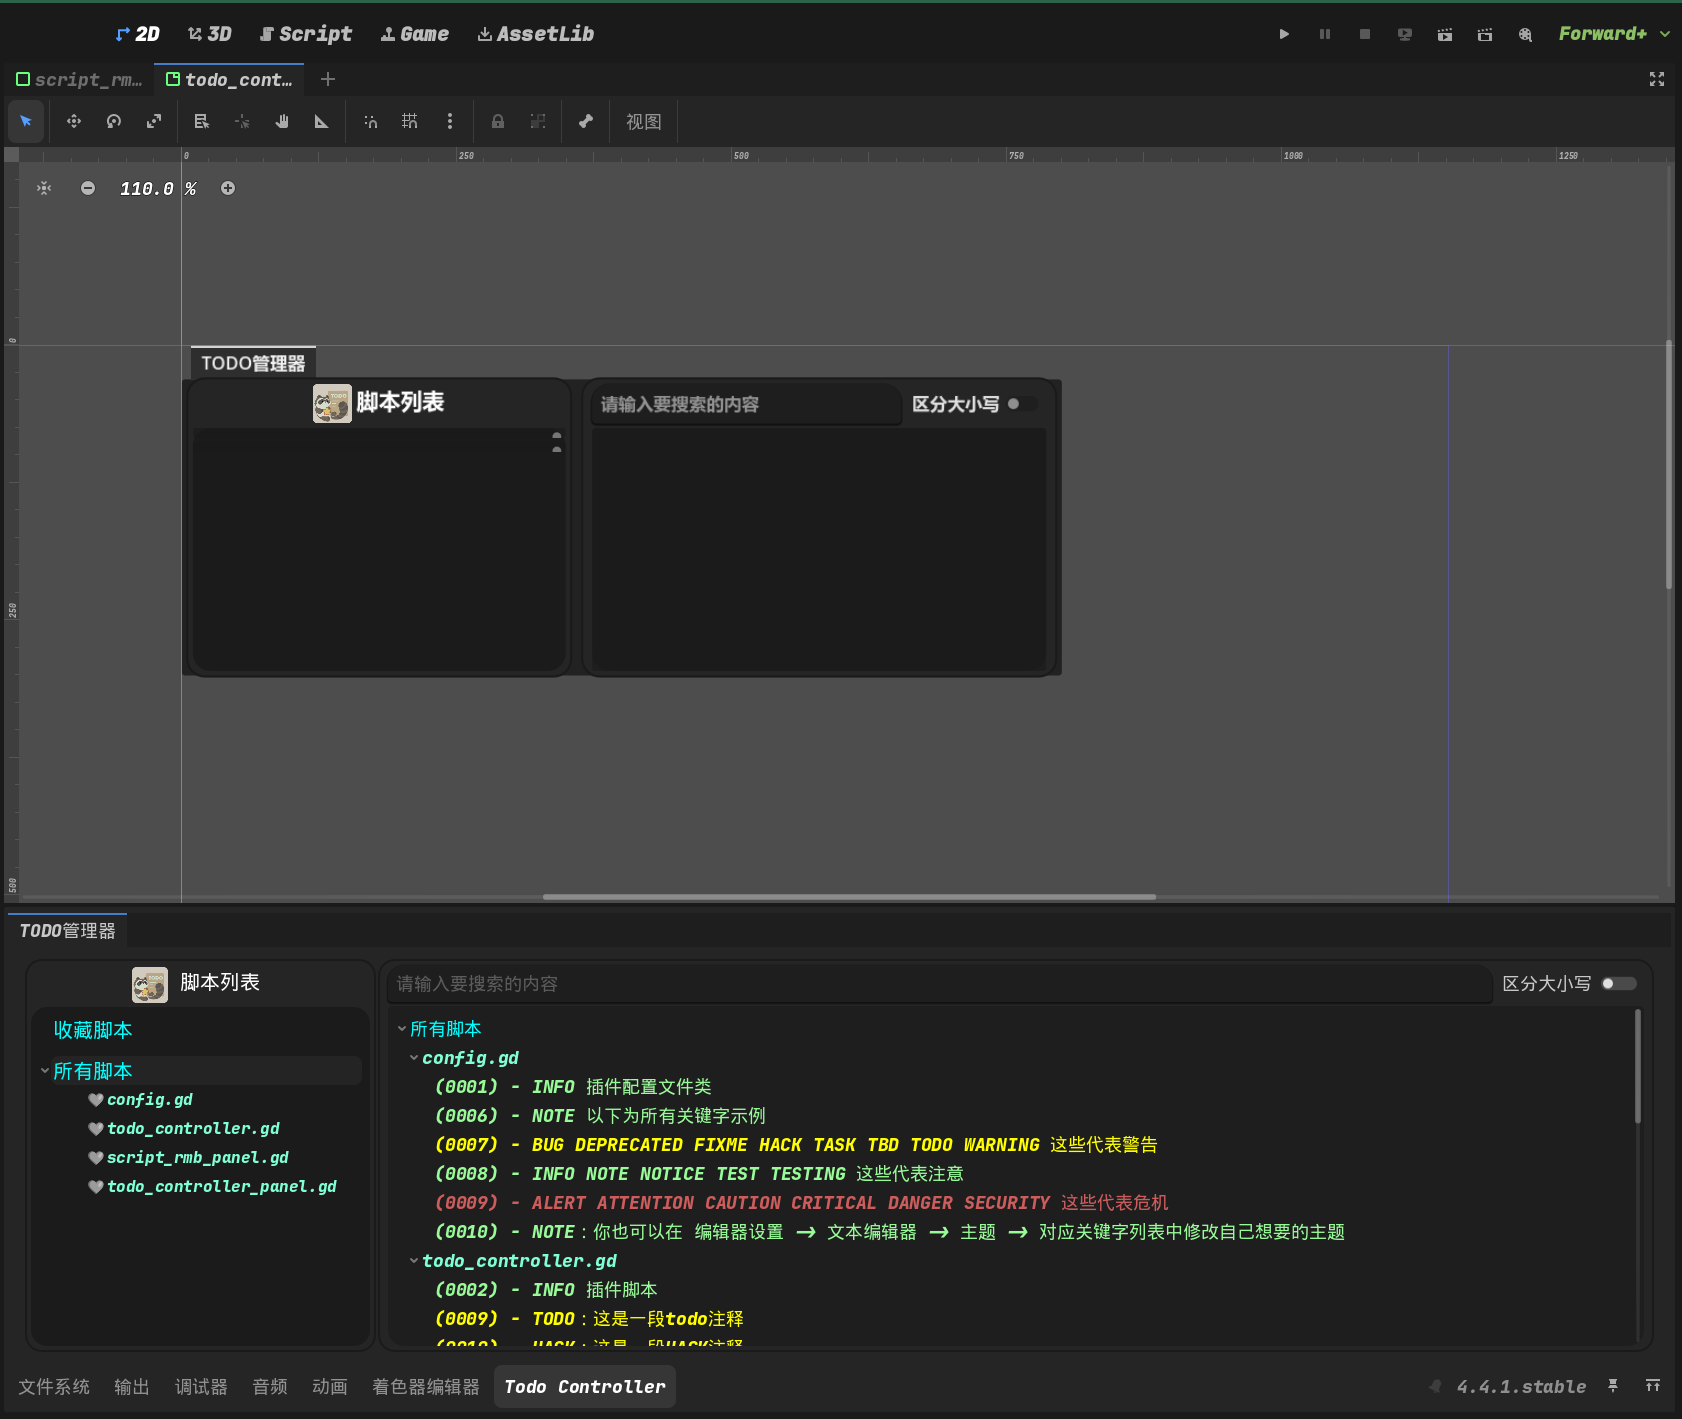Screen dimensions: 1682x1419
Task: Reset zoom via 110.0 % label
Action: 158,188
